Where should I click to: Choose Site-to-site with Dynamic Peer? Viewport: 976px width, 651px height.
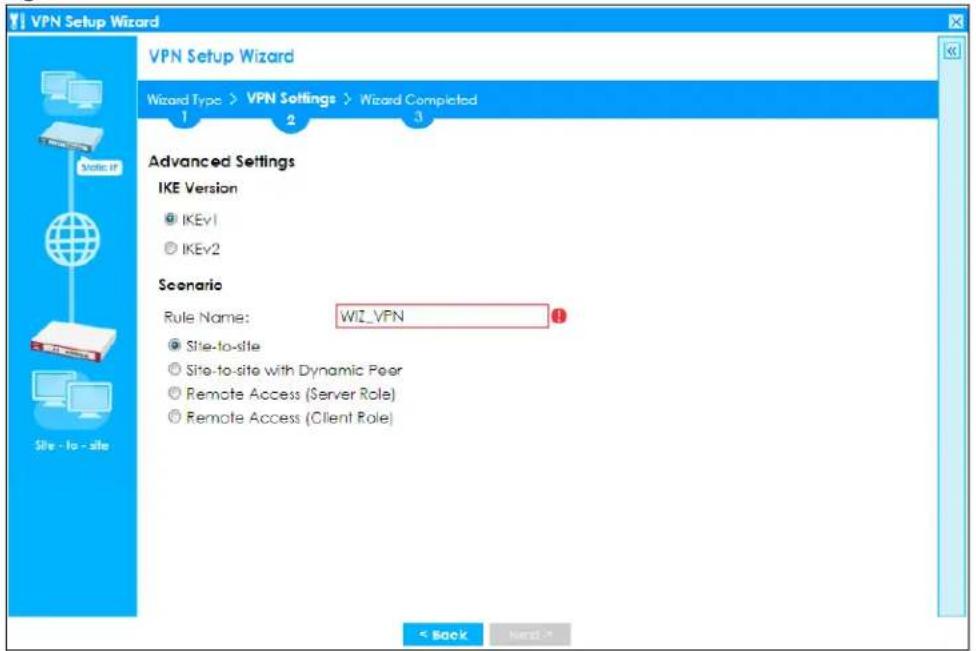(175, 370)
